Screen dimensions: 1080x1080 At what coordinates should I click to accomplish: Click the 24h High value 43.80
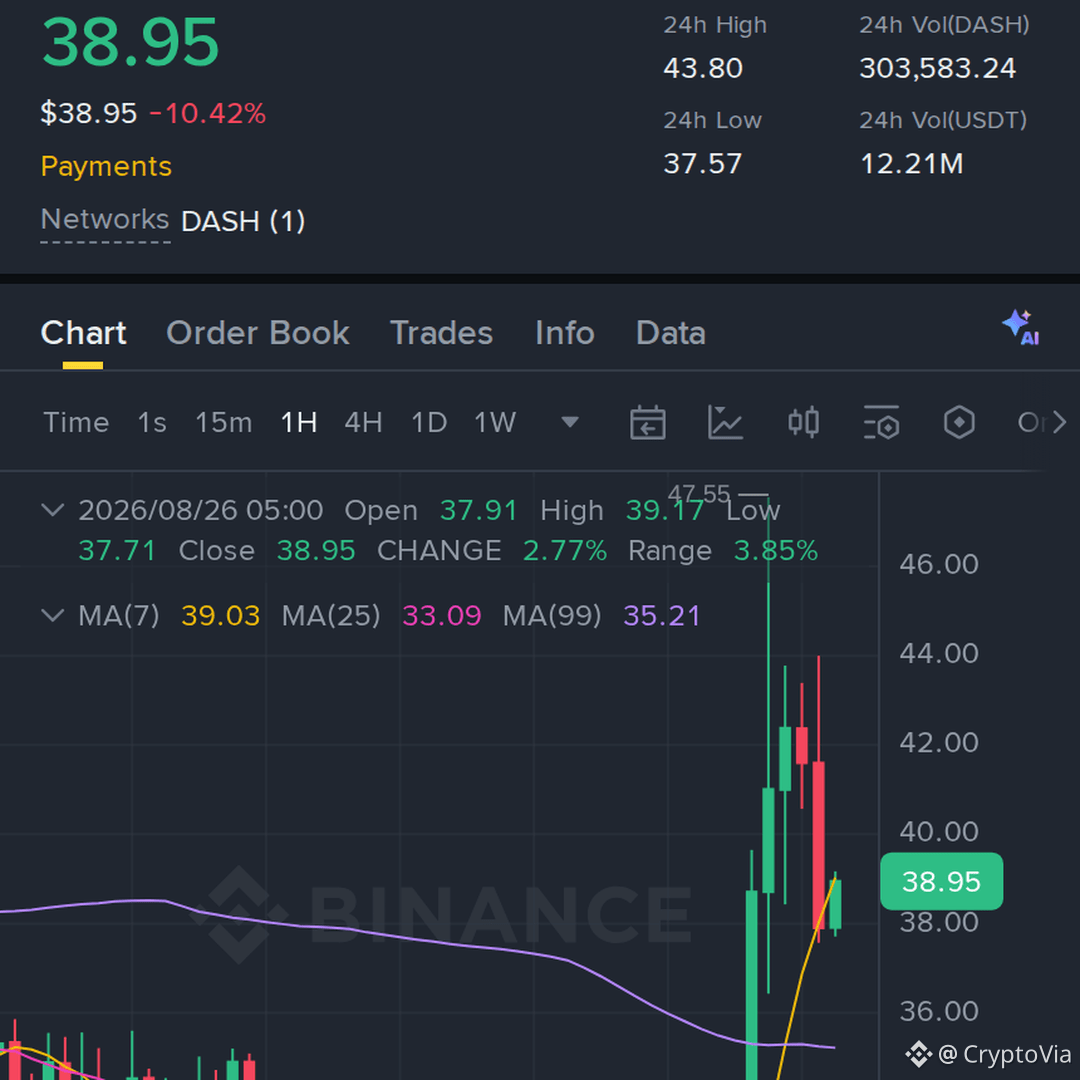click(703, 68)
